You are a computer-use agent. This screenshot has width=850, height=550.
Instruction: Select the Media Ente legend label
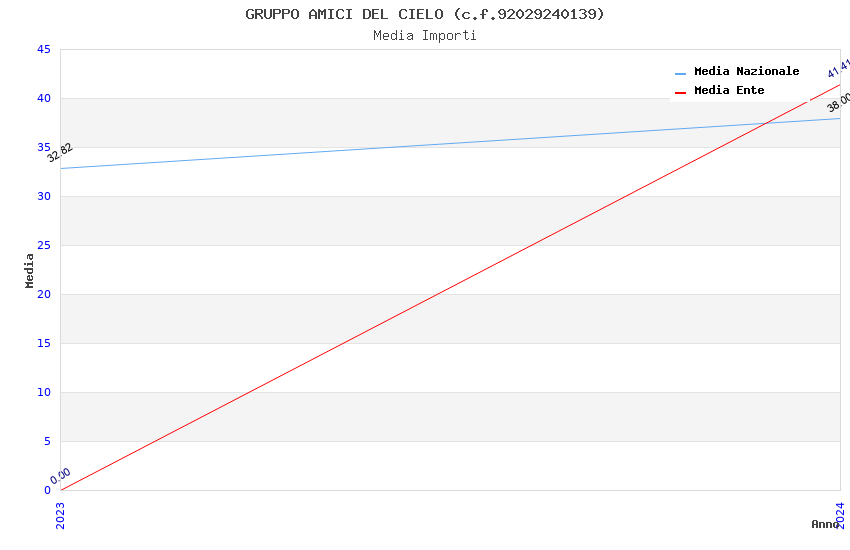tap(729, 91)
